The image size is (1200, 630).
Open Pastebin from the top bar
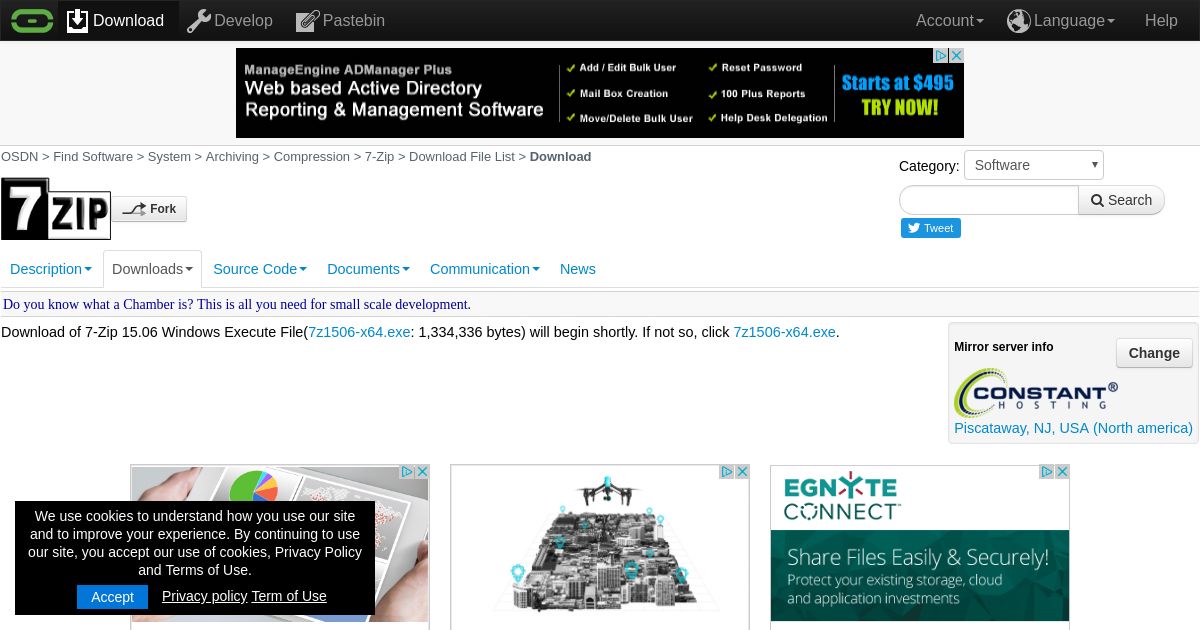341,20
